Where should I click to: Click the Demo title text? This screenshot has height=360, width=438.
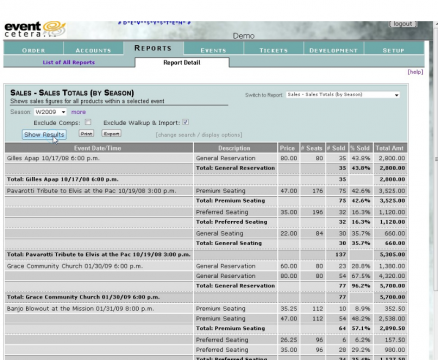(244, 36)
